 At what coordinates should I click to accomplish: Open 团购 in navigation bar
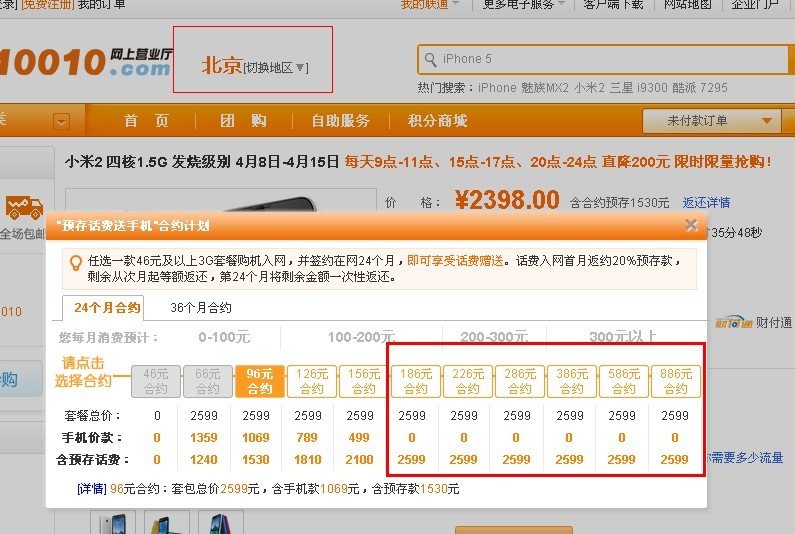pyautogui.click(x=243, y=121)
